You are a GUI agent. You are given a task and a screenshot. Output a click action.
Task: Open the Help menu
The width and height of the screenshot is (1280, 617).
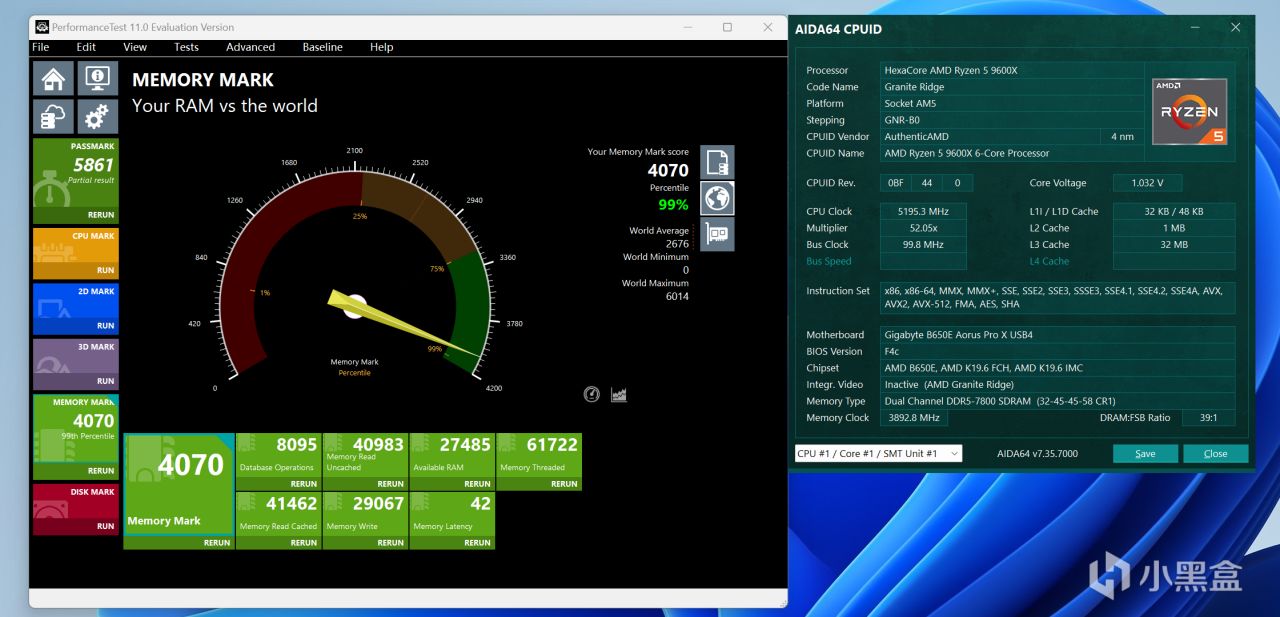(x=381, y=47)
